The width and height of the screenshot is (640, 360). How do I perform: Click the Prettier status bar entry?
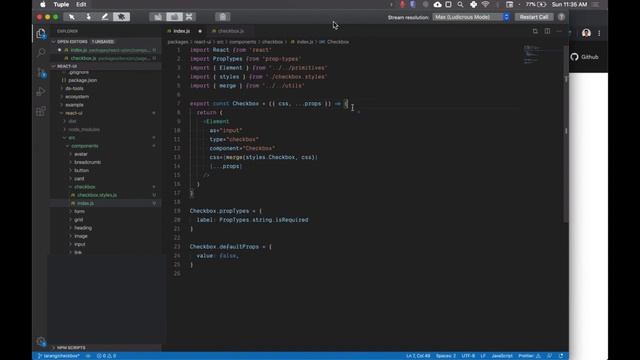pos(529,356)
